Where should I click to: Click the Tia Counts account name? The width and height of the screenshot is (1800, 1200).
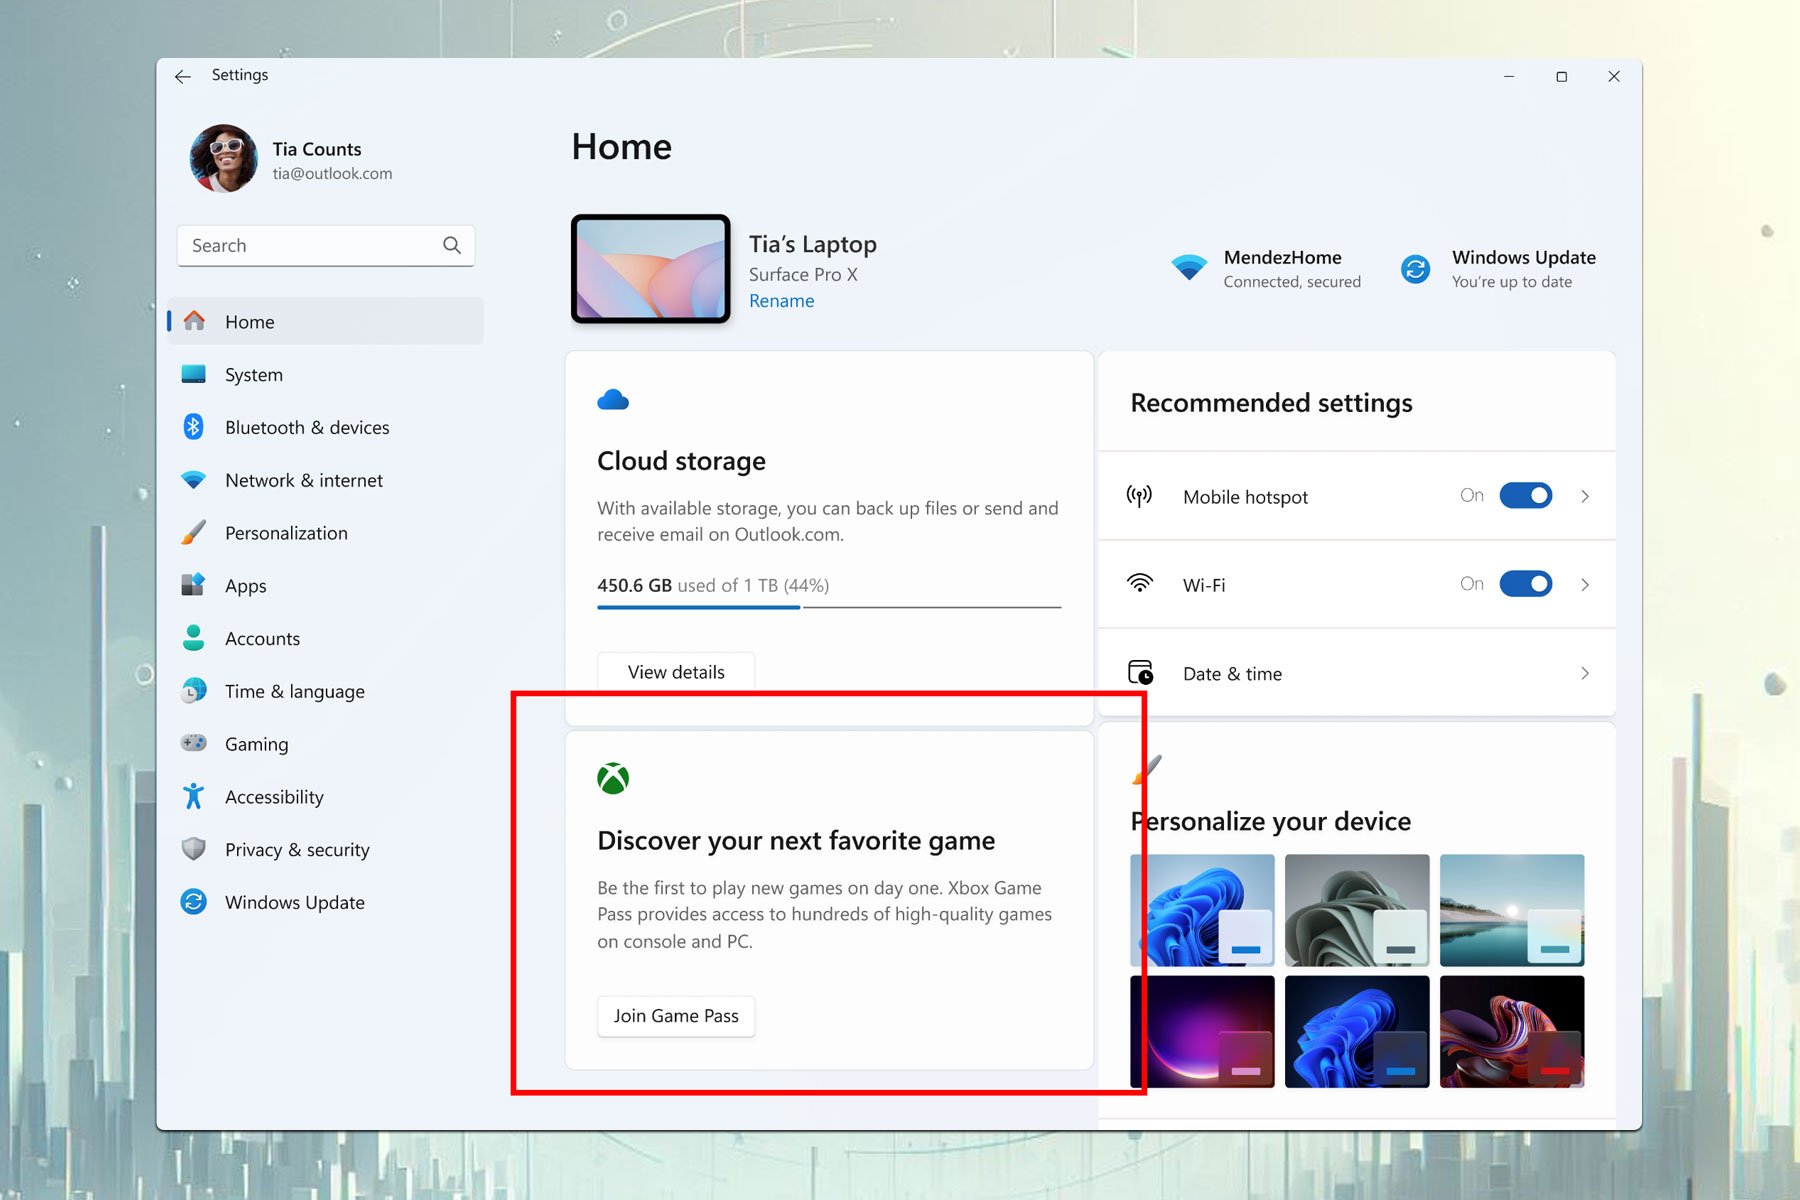(317, 149)
